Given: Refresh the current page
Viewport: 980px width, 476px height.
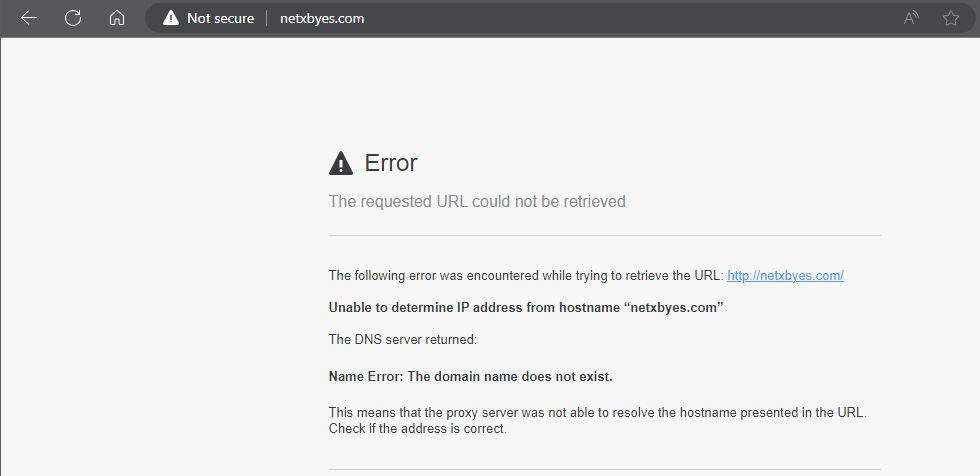Looking at the screenshot, I should click(73, 18).
